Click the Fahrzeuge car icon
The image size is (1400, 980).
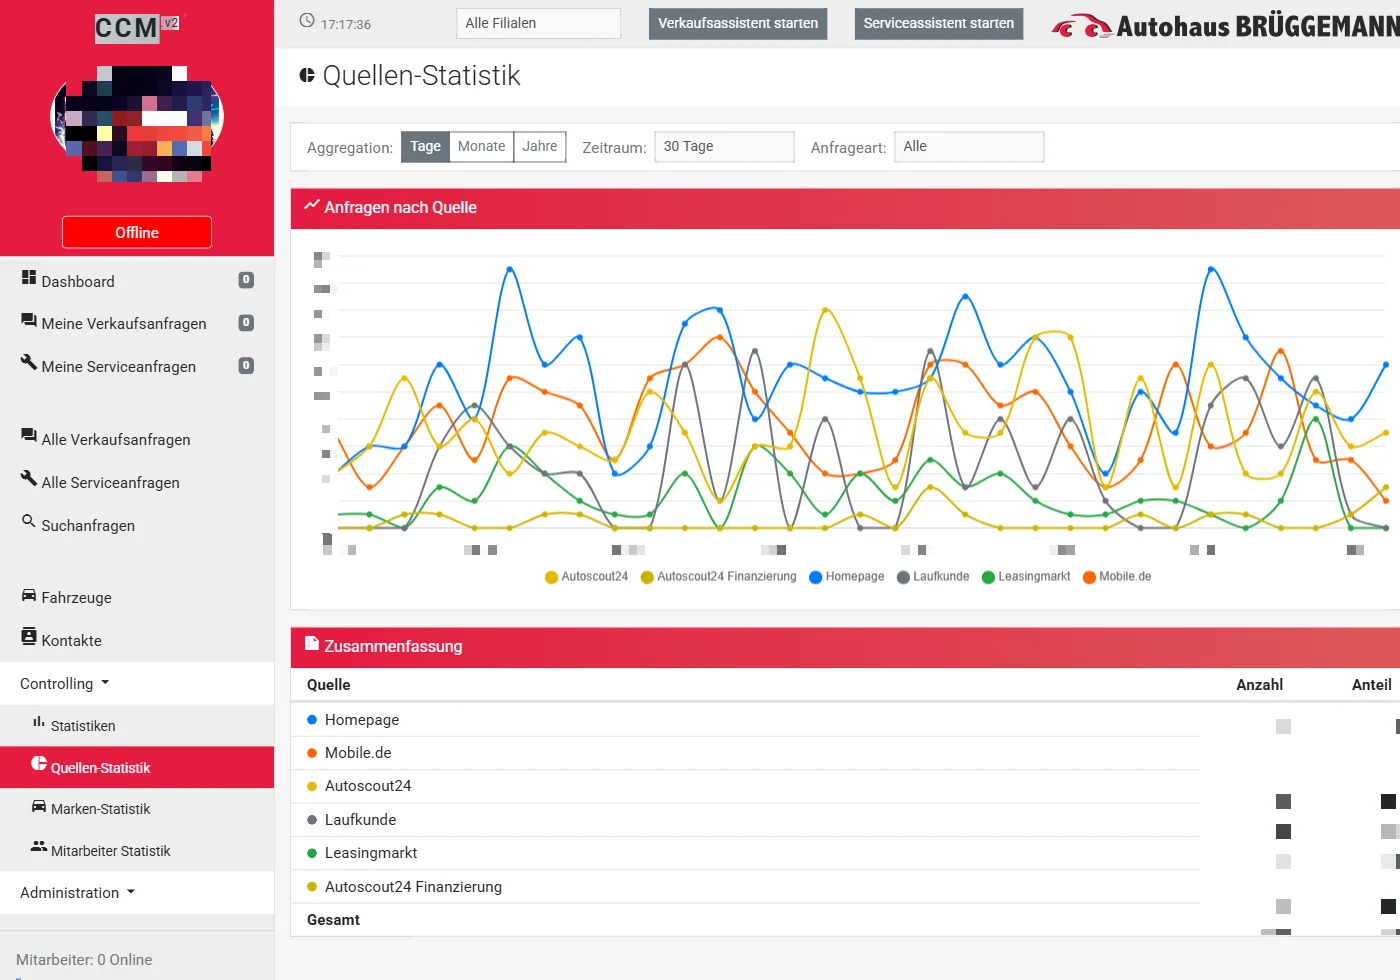(29, 595)
